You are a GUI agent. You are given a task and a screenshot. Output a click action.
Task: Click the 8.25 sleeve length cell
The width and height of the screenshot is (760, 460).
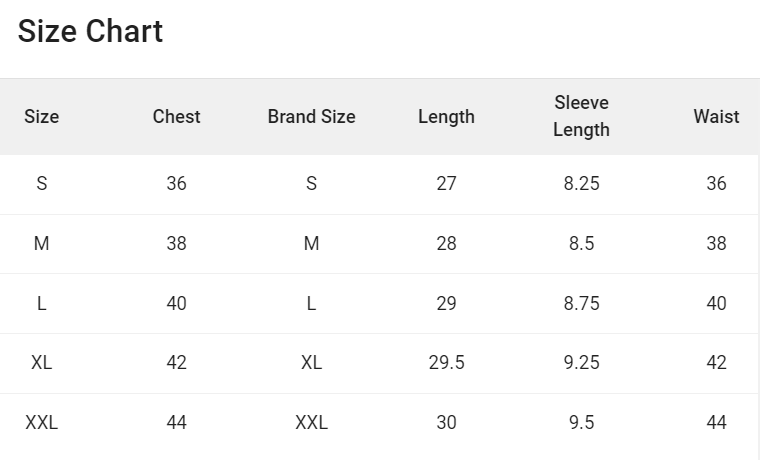pyautogui.click(x=581, y=184)
